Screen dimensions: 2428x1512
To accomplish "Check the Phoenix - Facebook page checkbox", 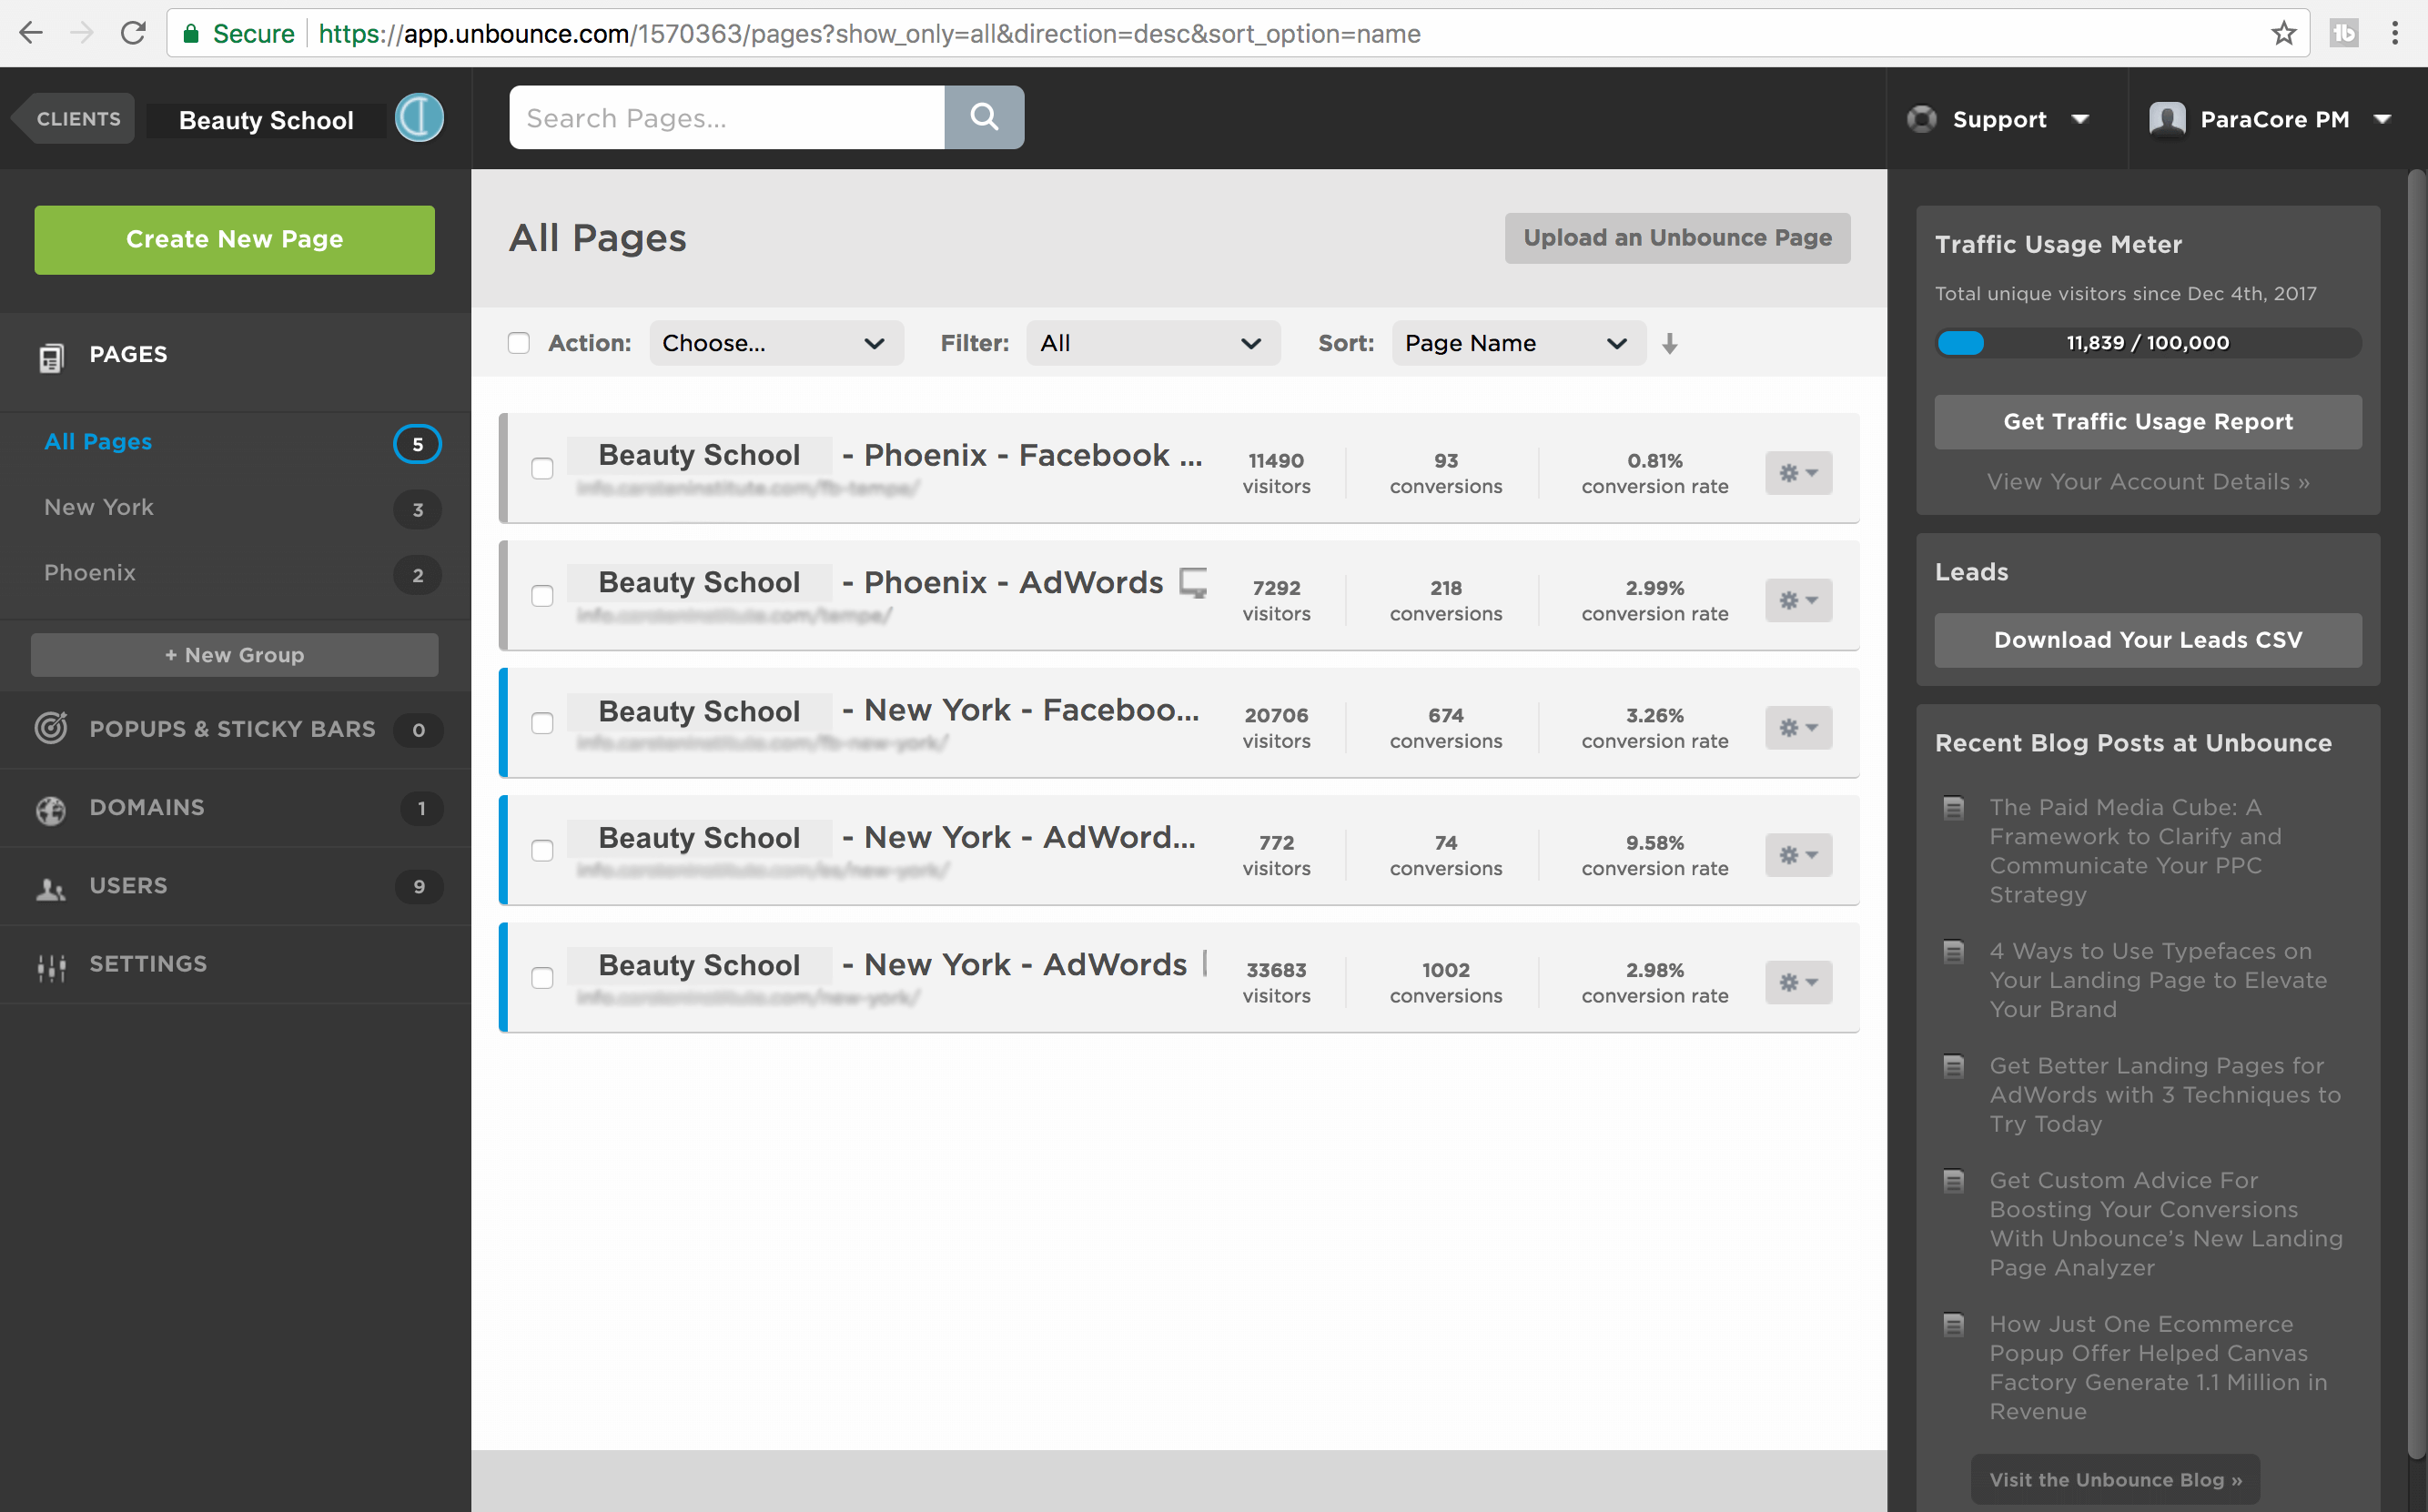I will pyautogui.click(x=542, y=468).
